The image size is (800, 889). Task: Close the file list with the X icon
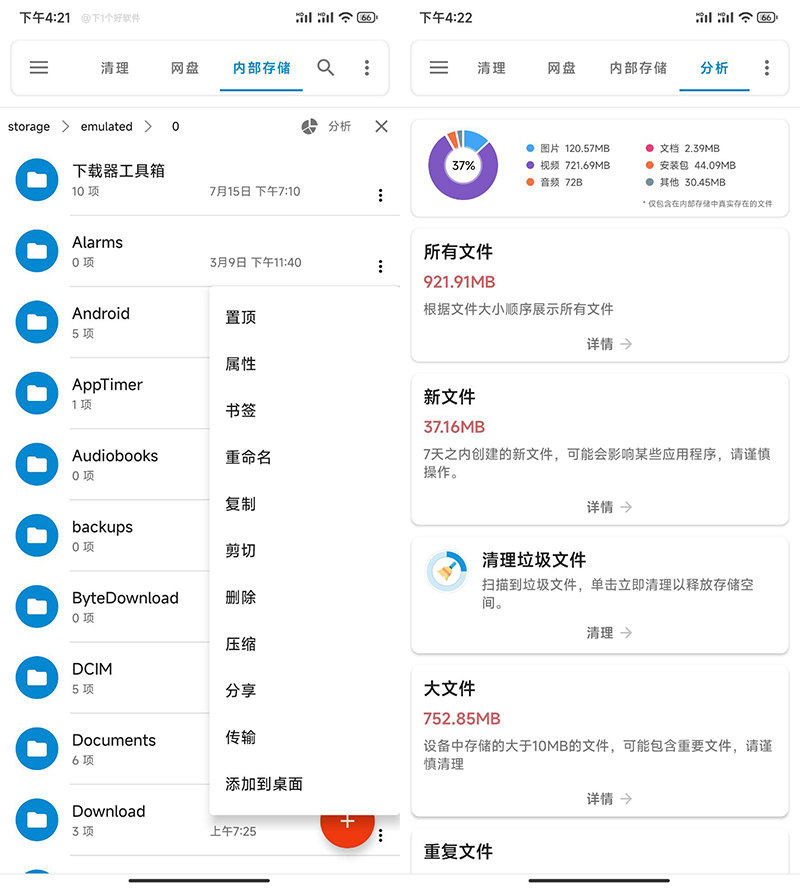click(x=381, y=126)
